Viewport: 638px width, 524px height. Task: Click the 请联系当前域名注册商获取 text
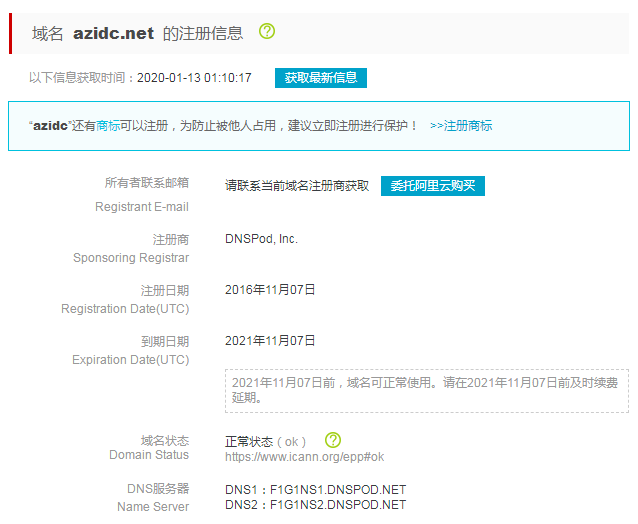point(297,186)
